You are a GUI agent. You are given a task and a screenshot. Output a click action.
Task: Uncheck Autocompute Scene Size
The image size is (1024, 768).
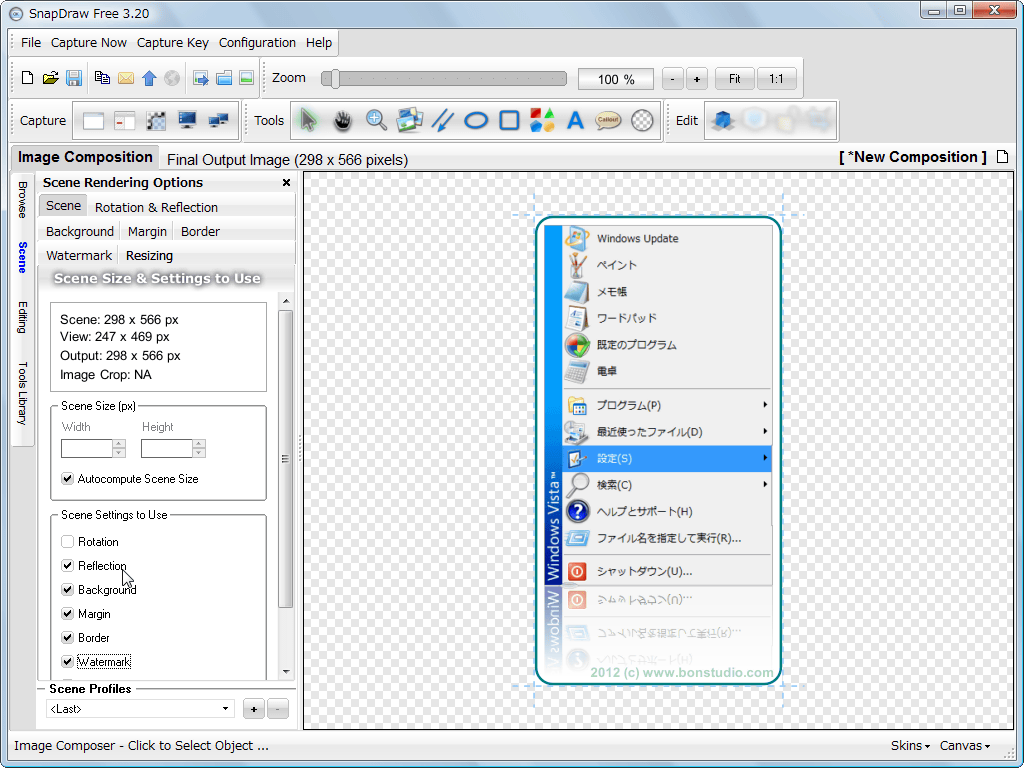(x=67, y=479)
